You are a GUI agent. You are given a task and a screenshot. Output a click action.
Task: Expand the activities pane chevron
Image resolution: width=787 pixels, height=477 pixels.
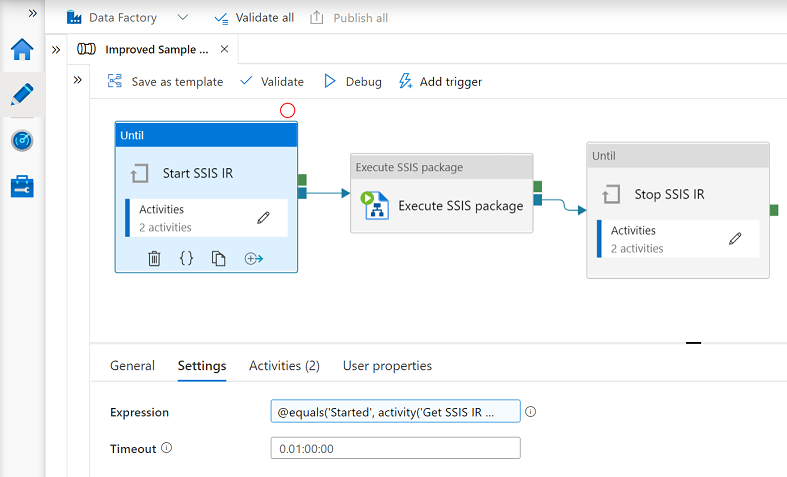click(78, 79)
